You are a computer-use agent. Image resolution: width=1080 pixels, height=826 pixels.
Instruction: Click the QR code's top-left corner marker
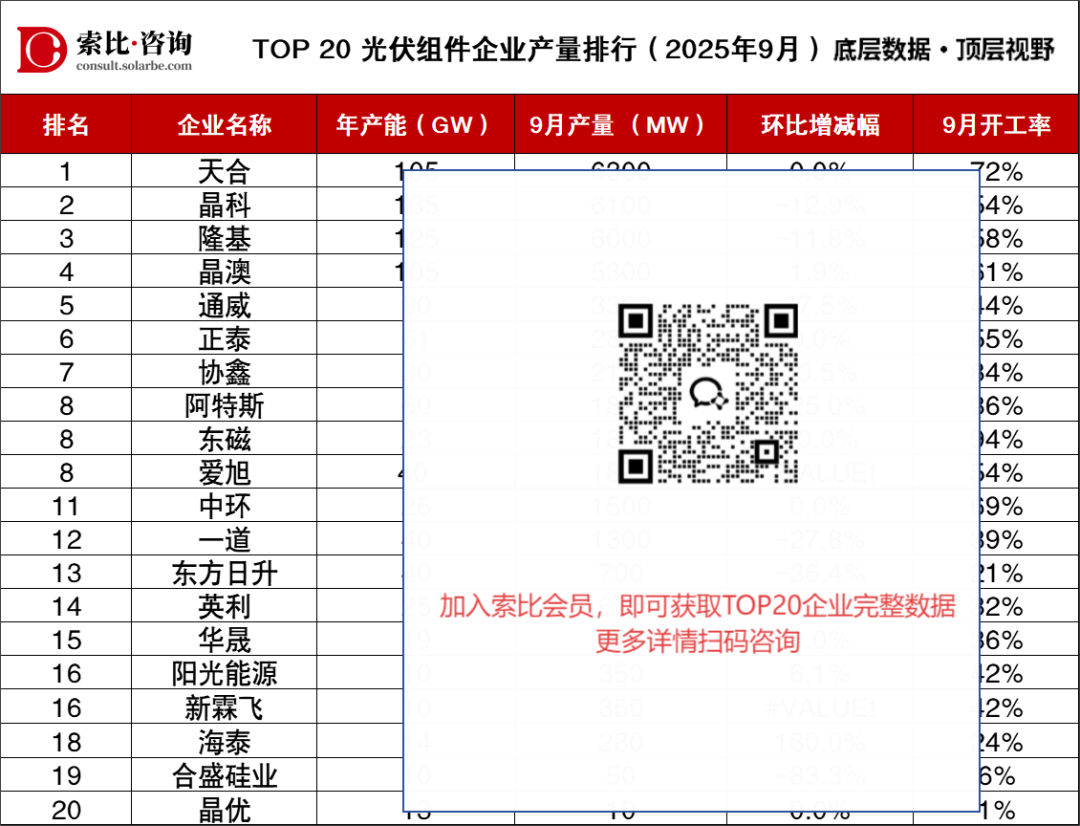tap(636, 320)
